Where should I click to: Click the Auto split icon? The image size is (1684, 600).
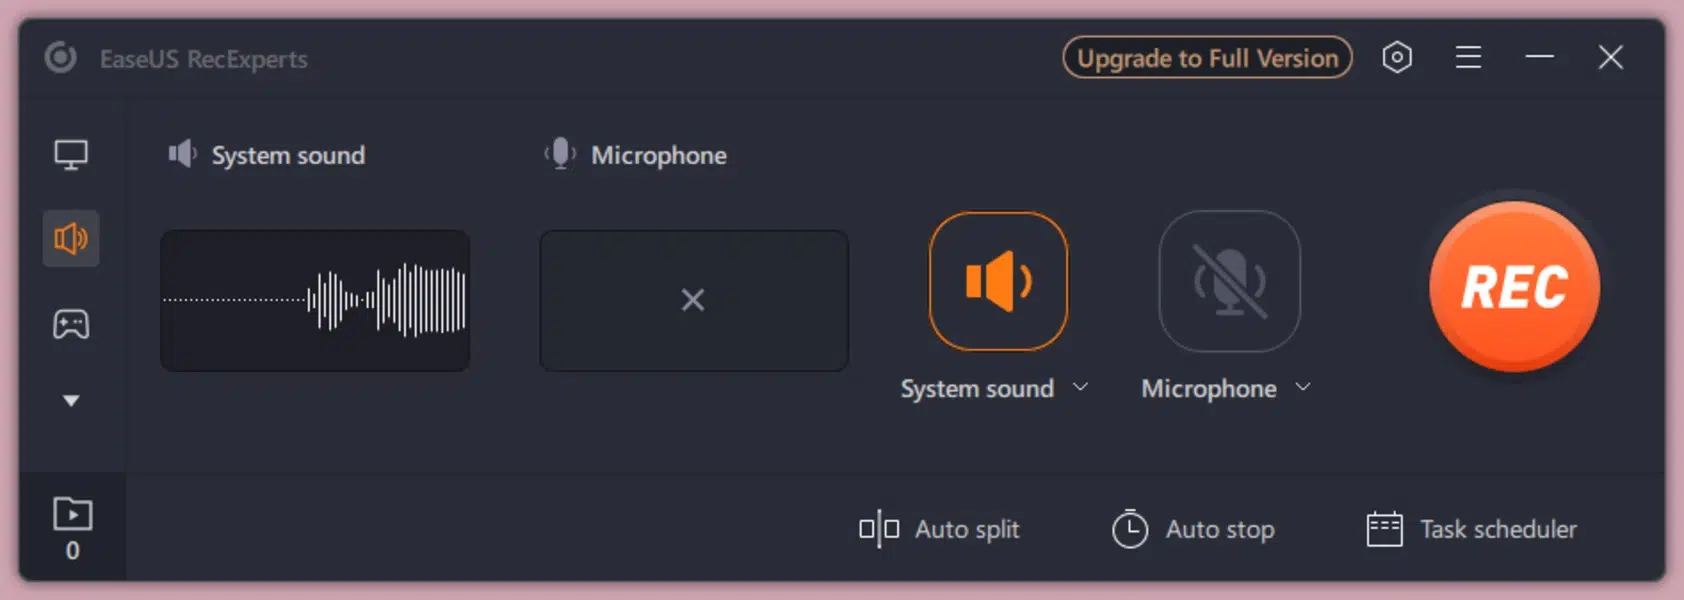click(x=879, y=529)
